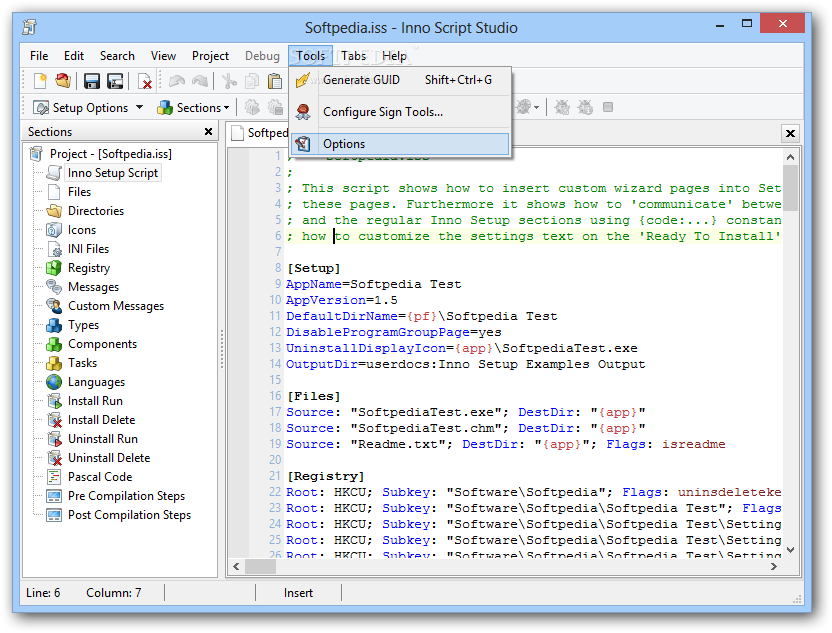
Task: Click the spider web debug icon
Action: [523, 107]
